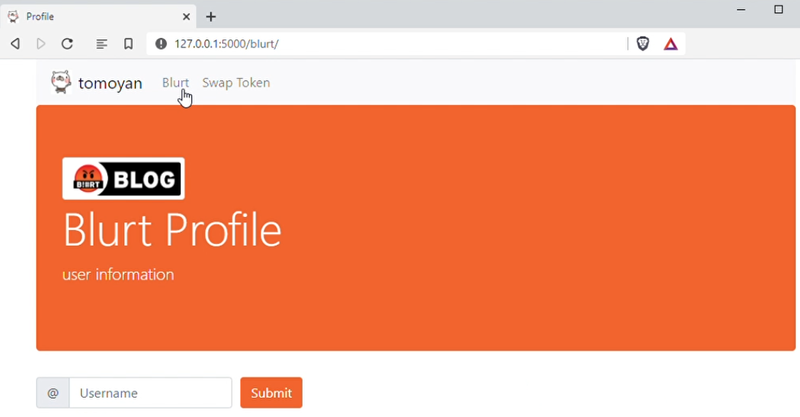Click the browser back arrow icon

click(x=15, y=44)
